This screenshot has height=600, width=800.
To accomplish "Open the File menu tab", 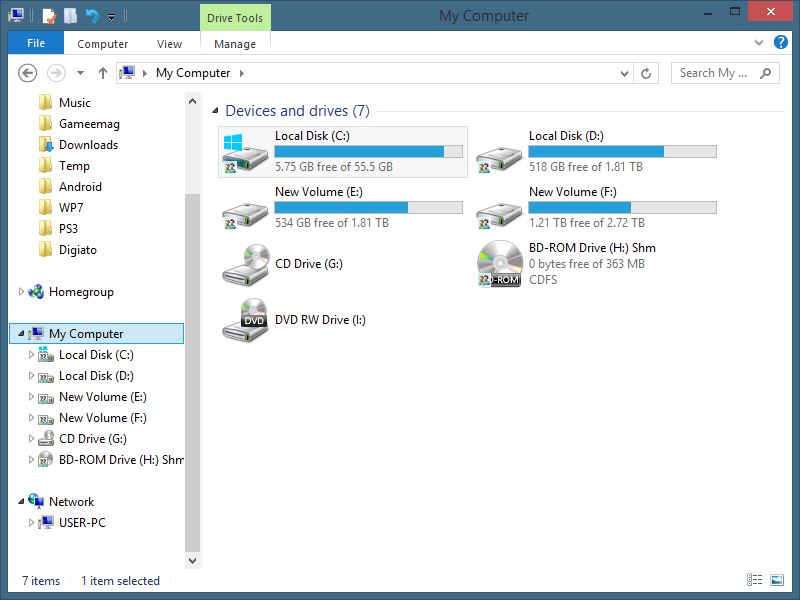I will (36, 43).
